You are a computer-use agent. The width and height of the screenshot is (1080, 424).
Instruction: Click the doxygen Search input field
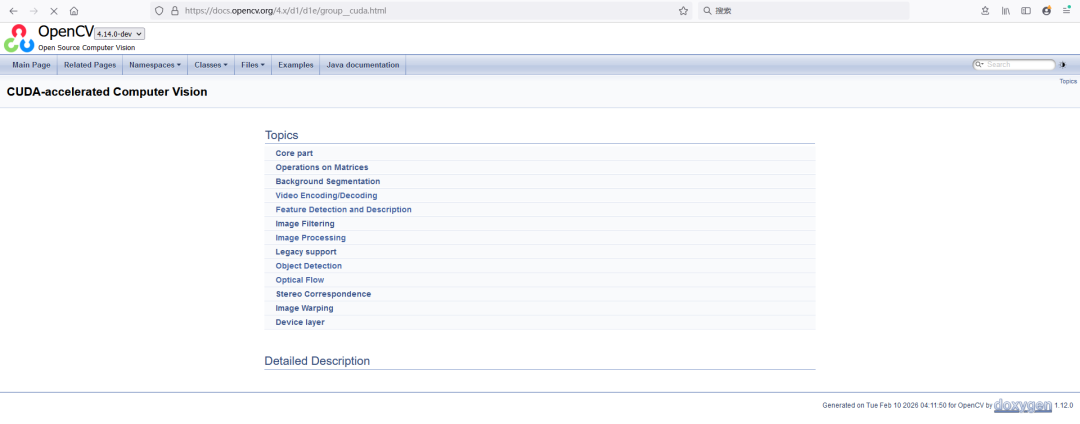point(1019,65)
